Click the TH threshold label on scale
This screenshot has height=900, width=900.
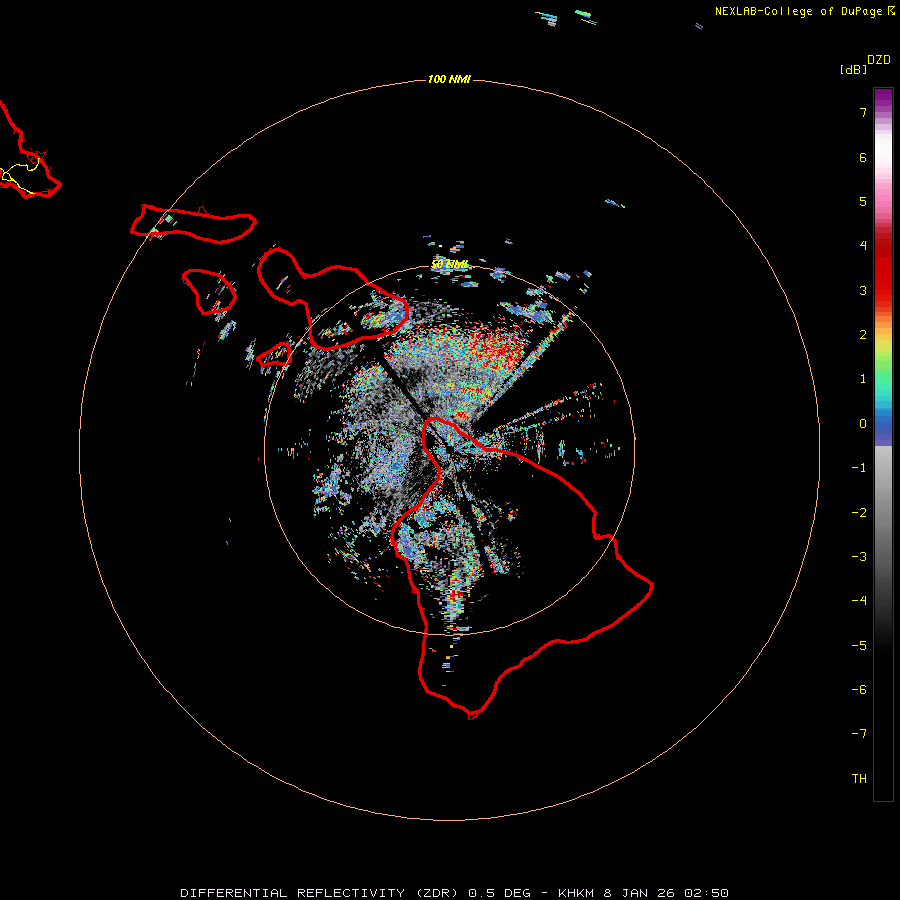(859, 779)
